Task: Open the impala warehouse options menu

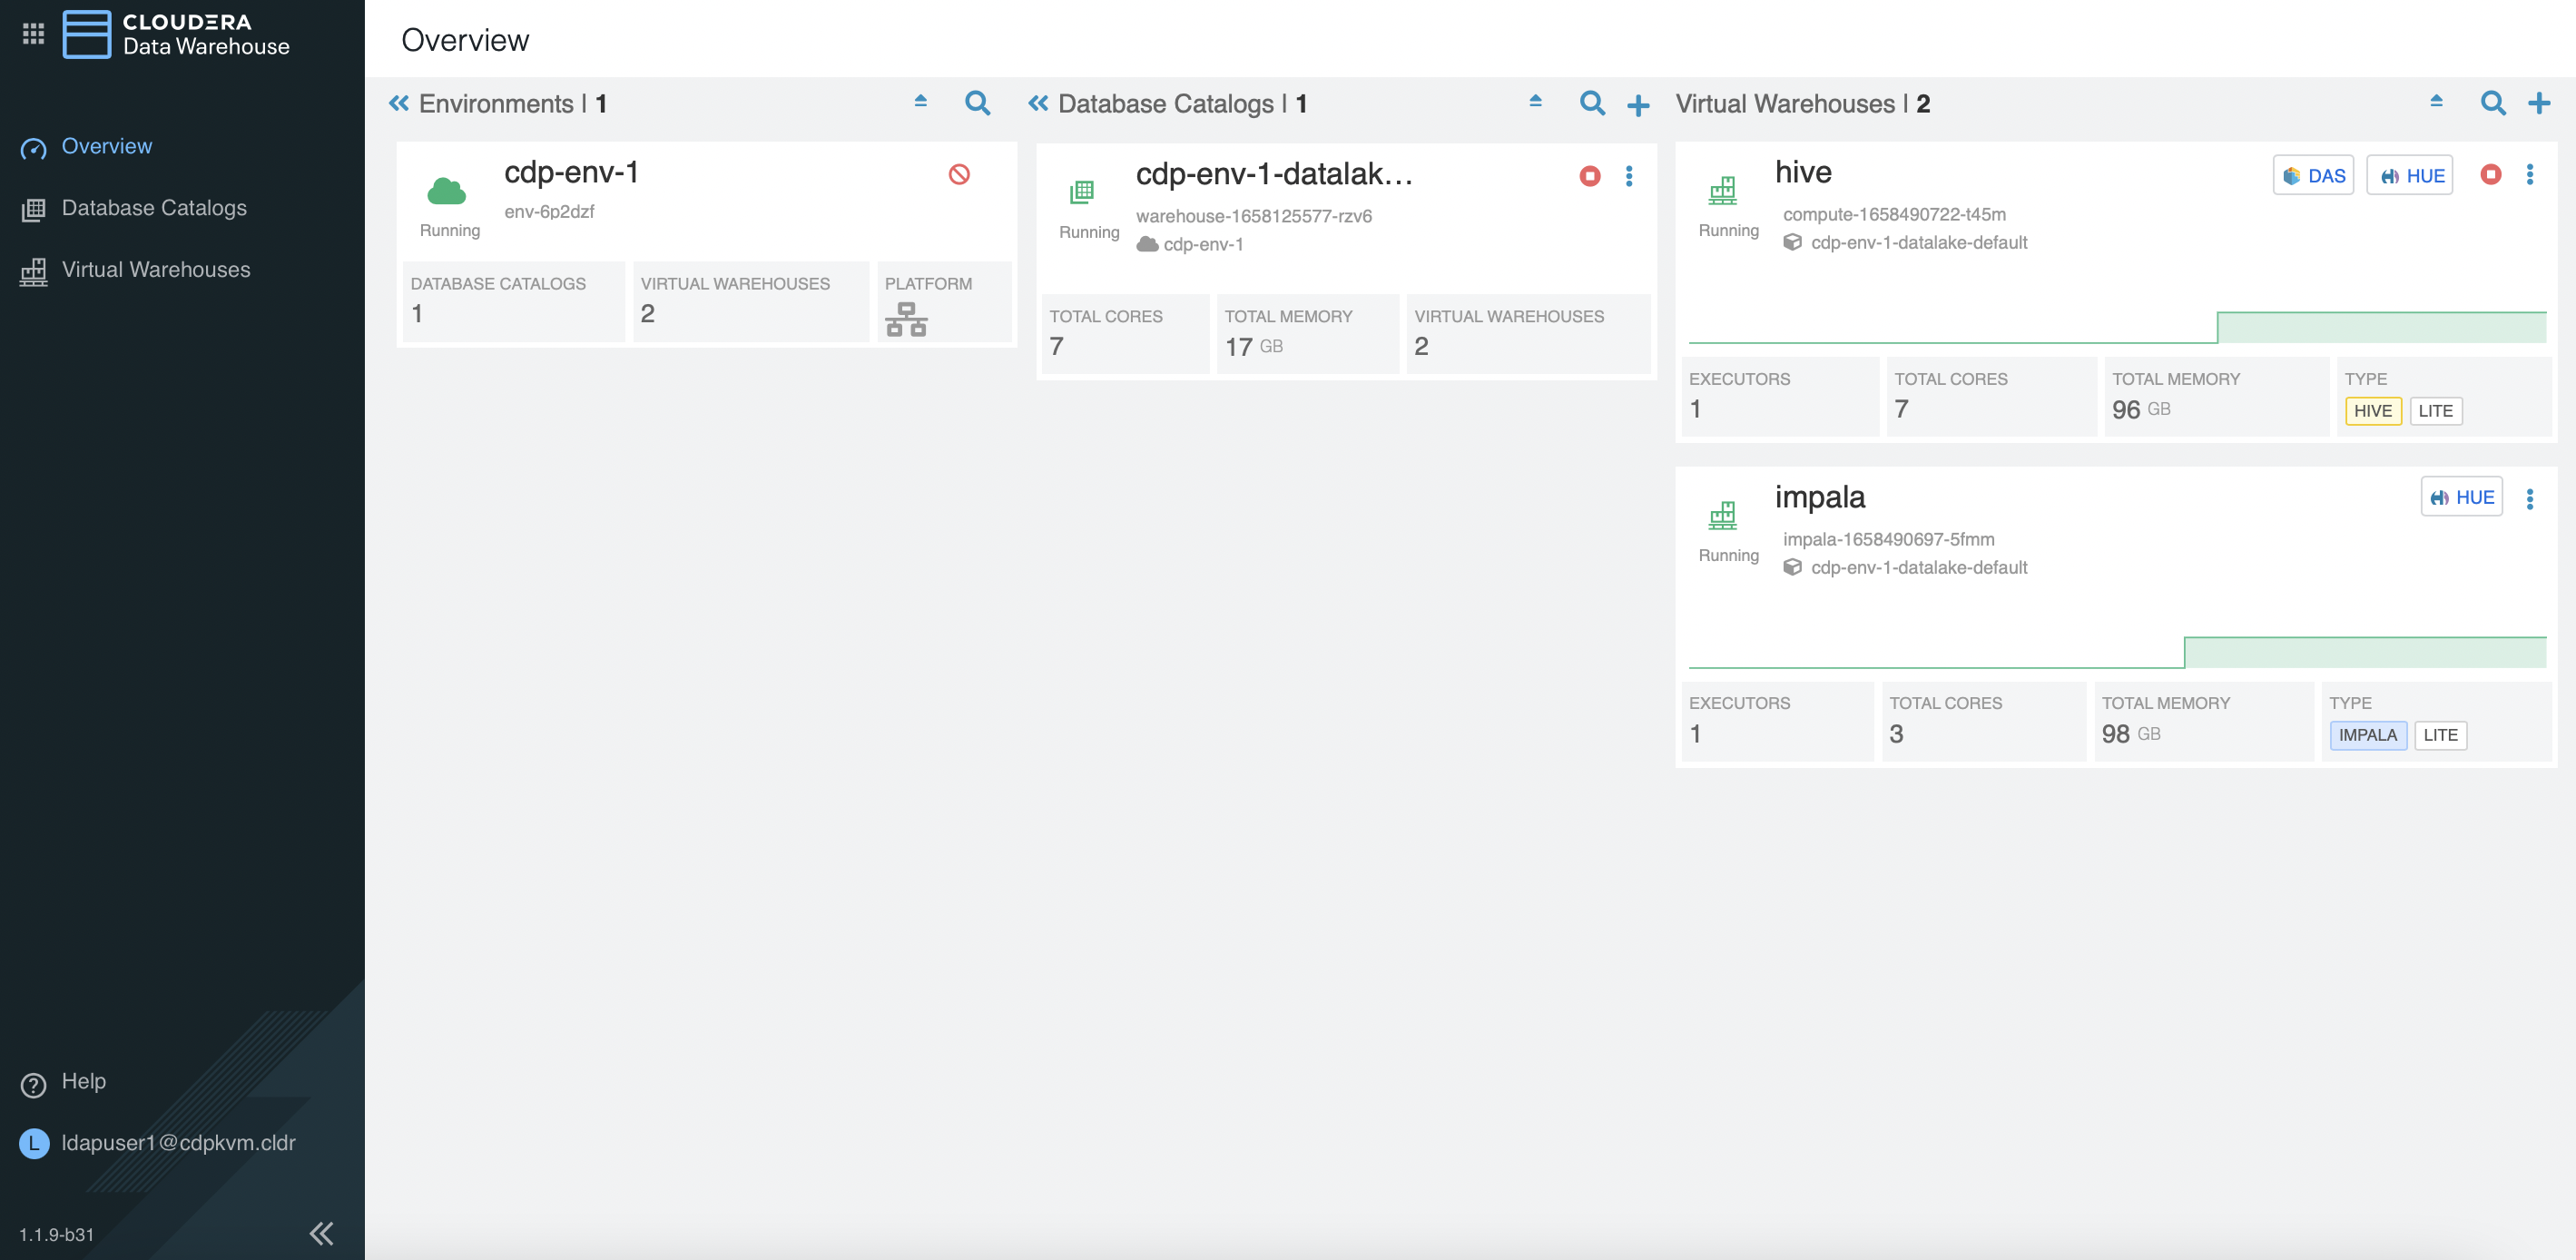Action: coord(2530,499)
